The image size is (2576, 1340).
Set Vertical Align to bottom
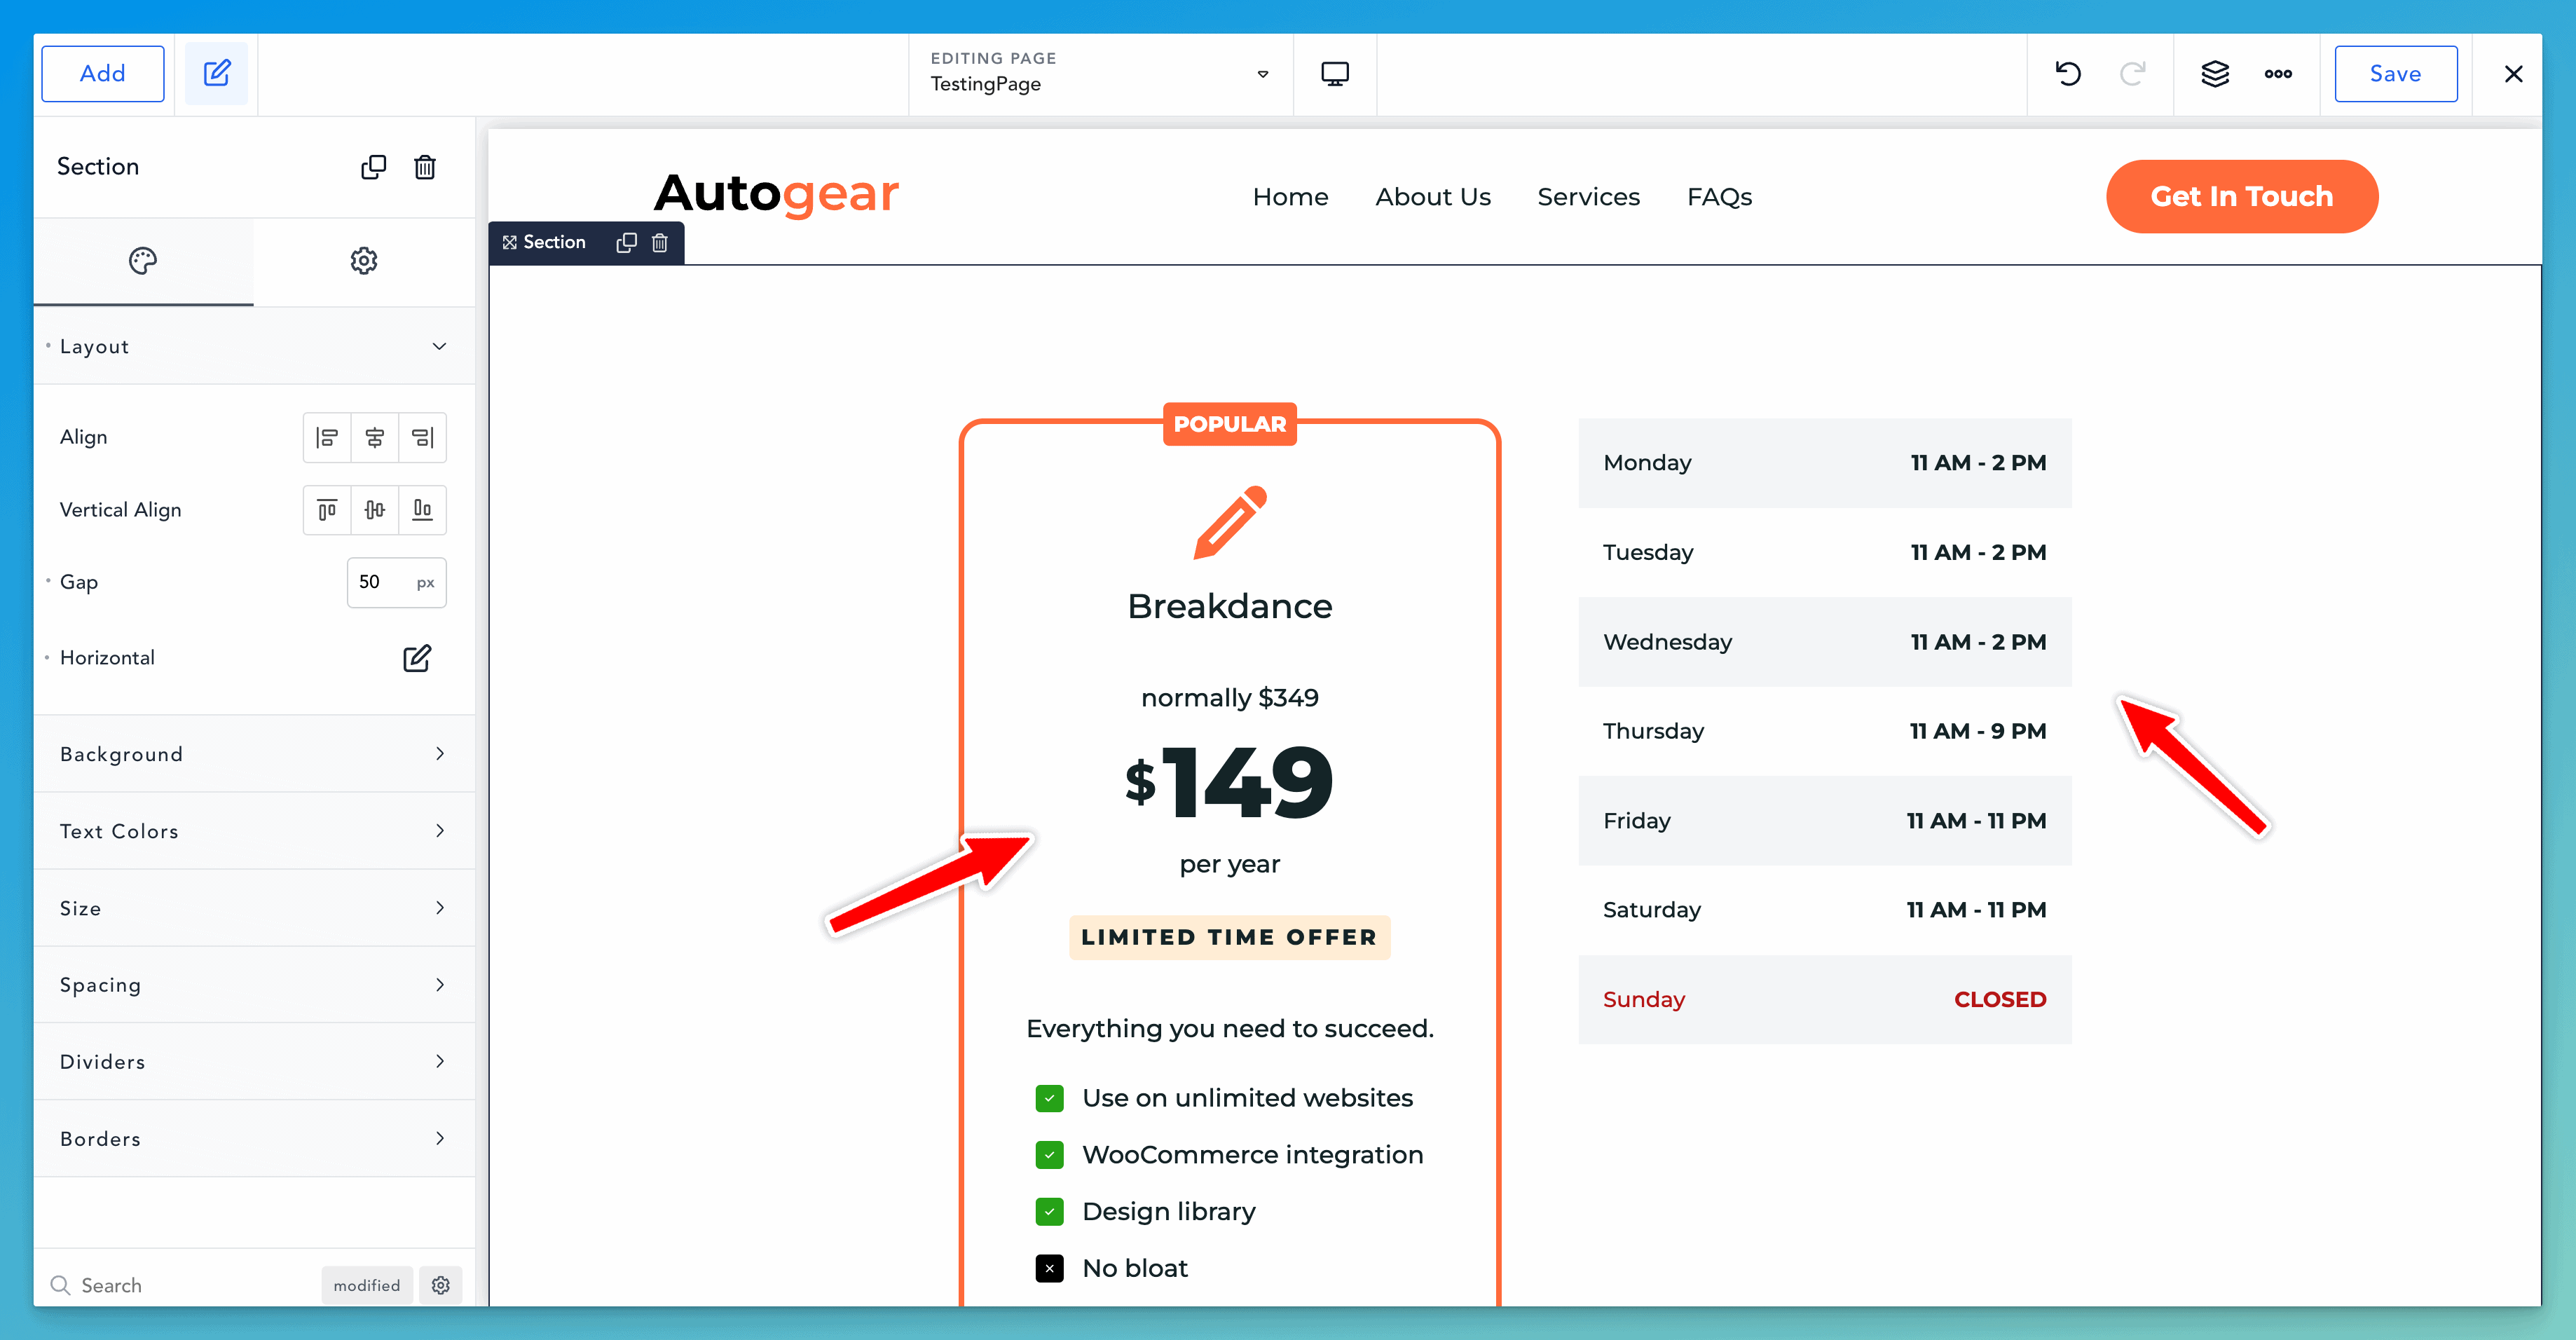tap(422, 510)
